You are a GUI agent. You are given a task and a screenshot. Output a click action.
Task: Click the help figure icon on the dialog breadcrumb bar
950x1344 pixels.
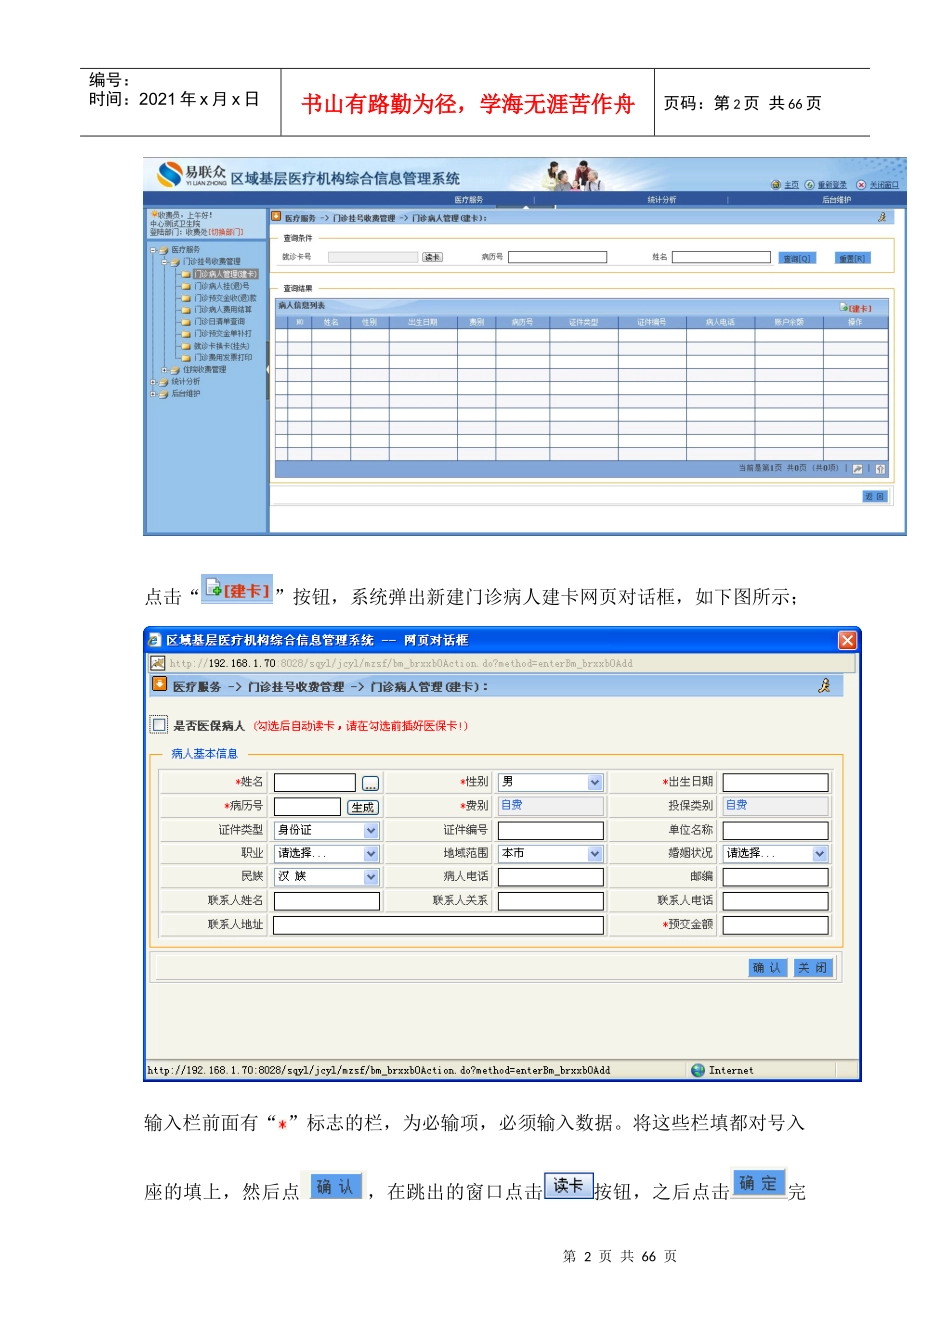[x=824, y=685]
